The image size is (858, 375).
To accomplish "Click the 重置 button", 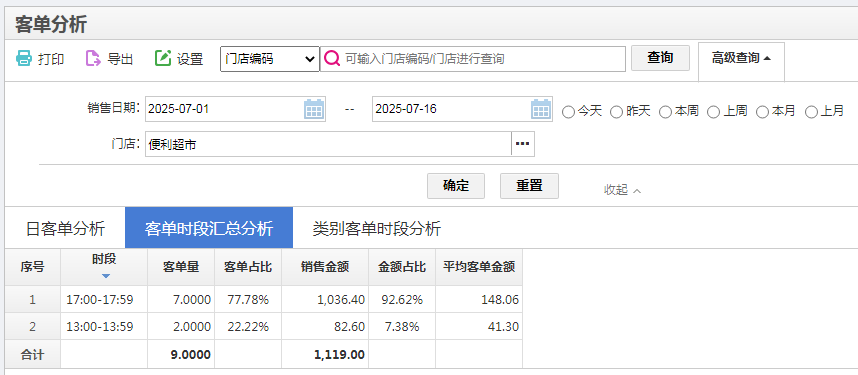I will 529,186.
